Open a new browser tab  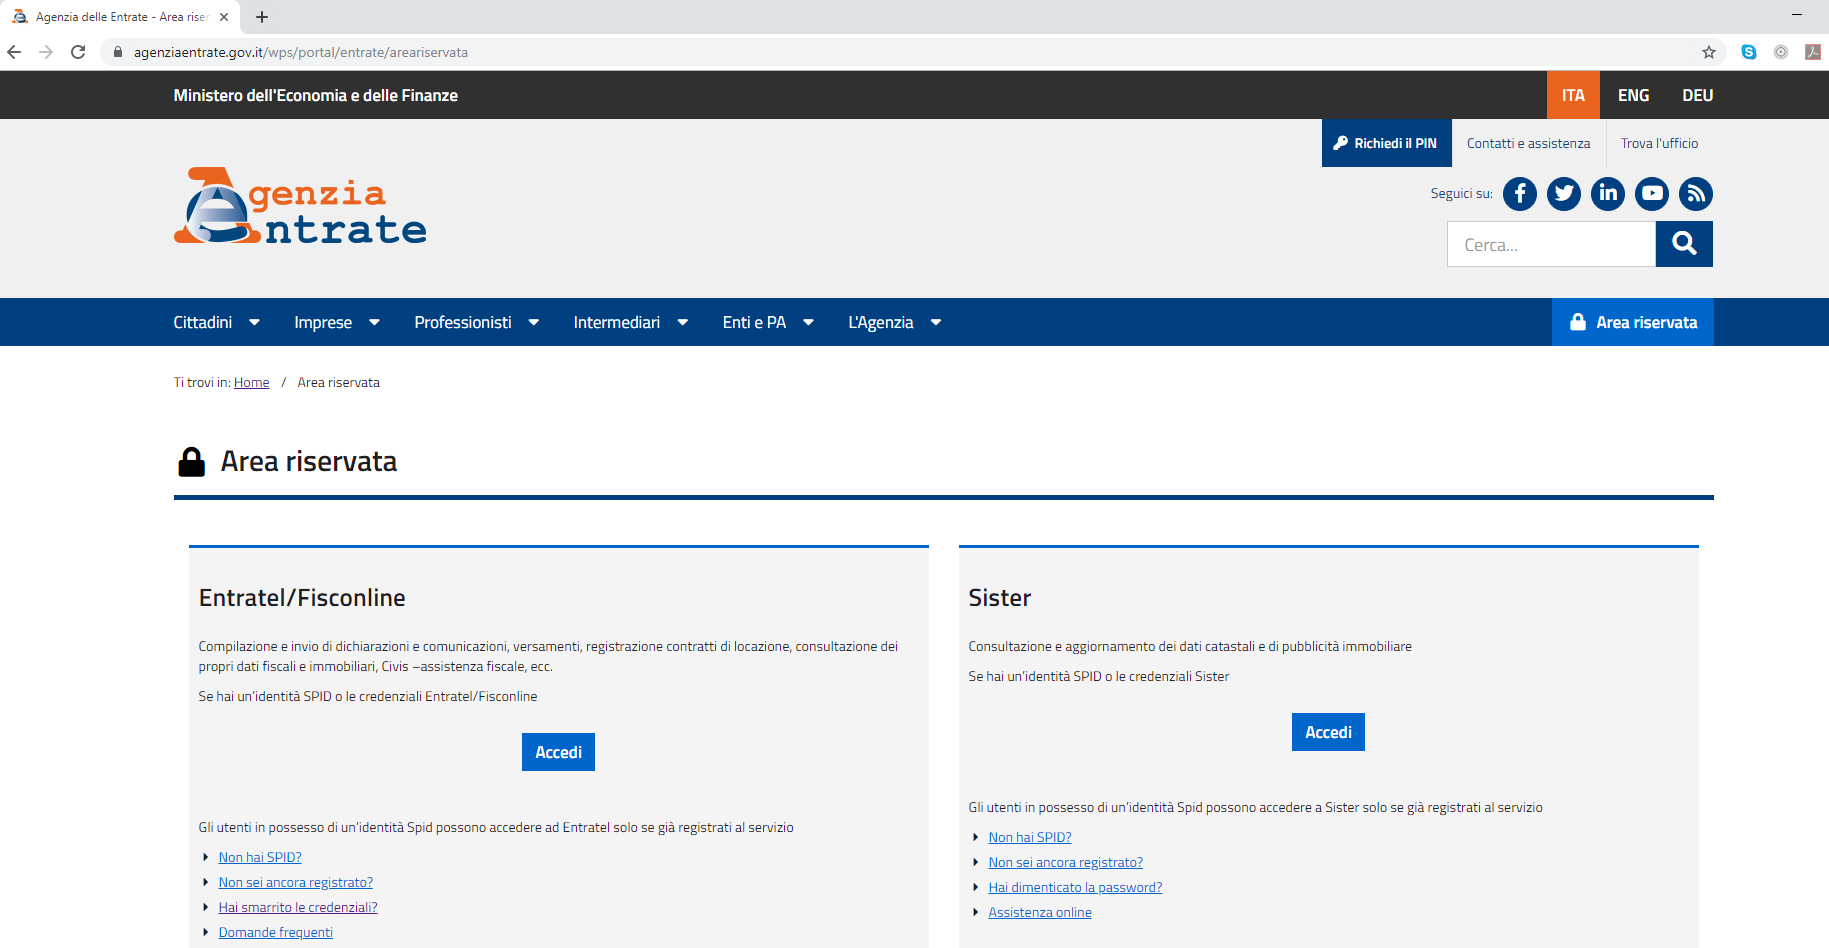pyautogui.click(x=262, y=17)
